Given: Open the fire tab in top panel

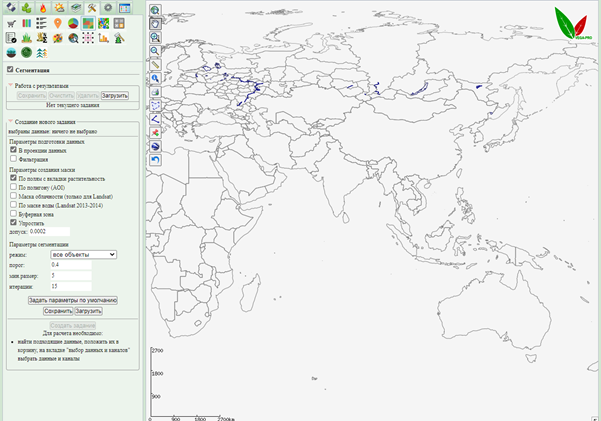Looking at the screenshot, I should click(x=43, y=7).
